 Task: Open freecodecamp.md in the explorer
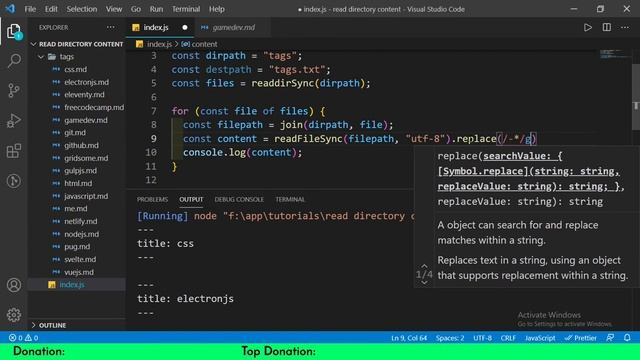tap(94, 107)
